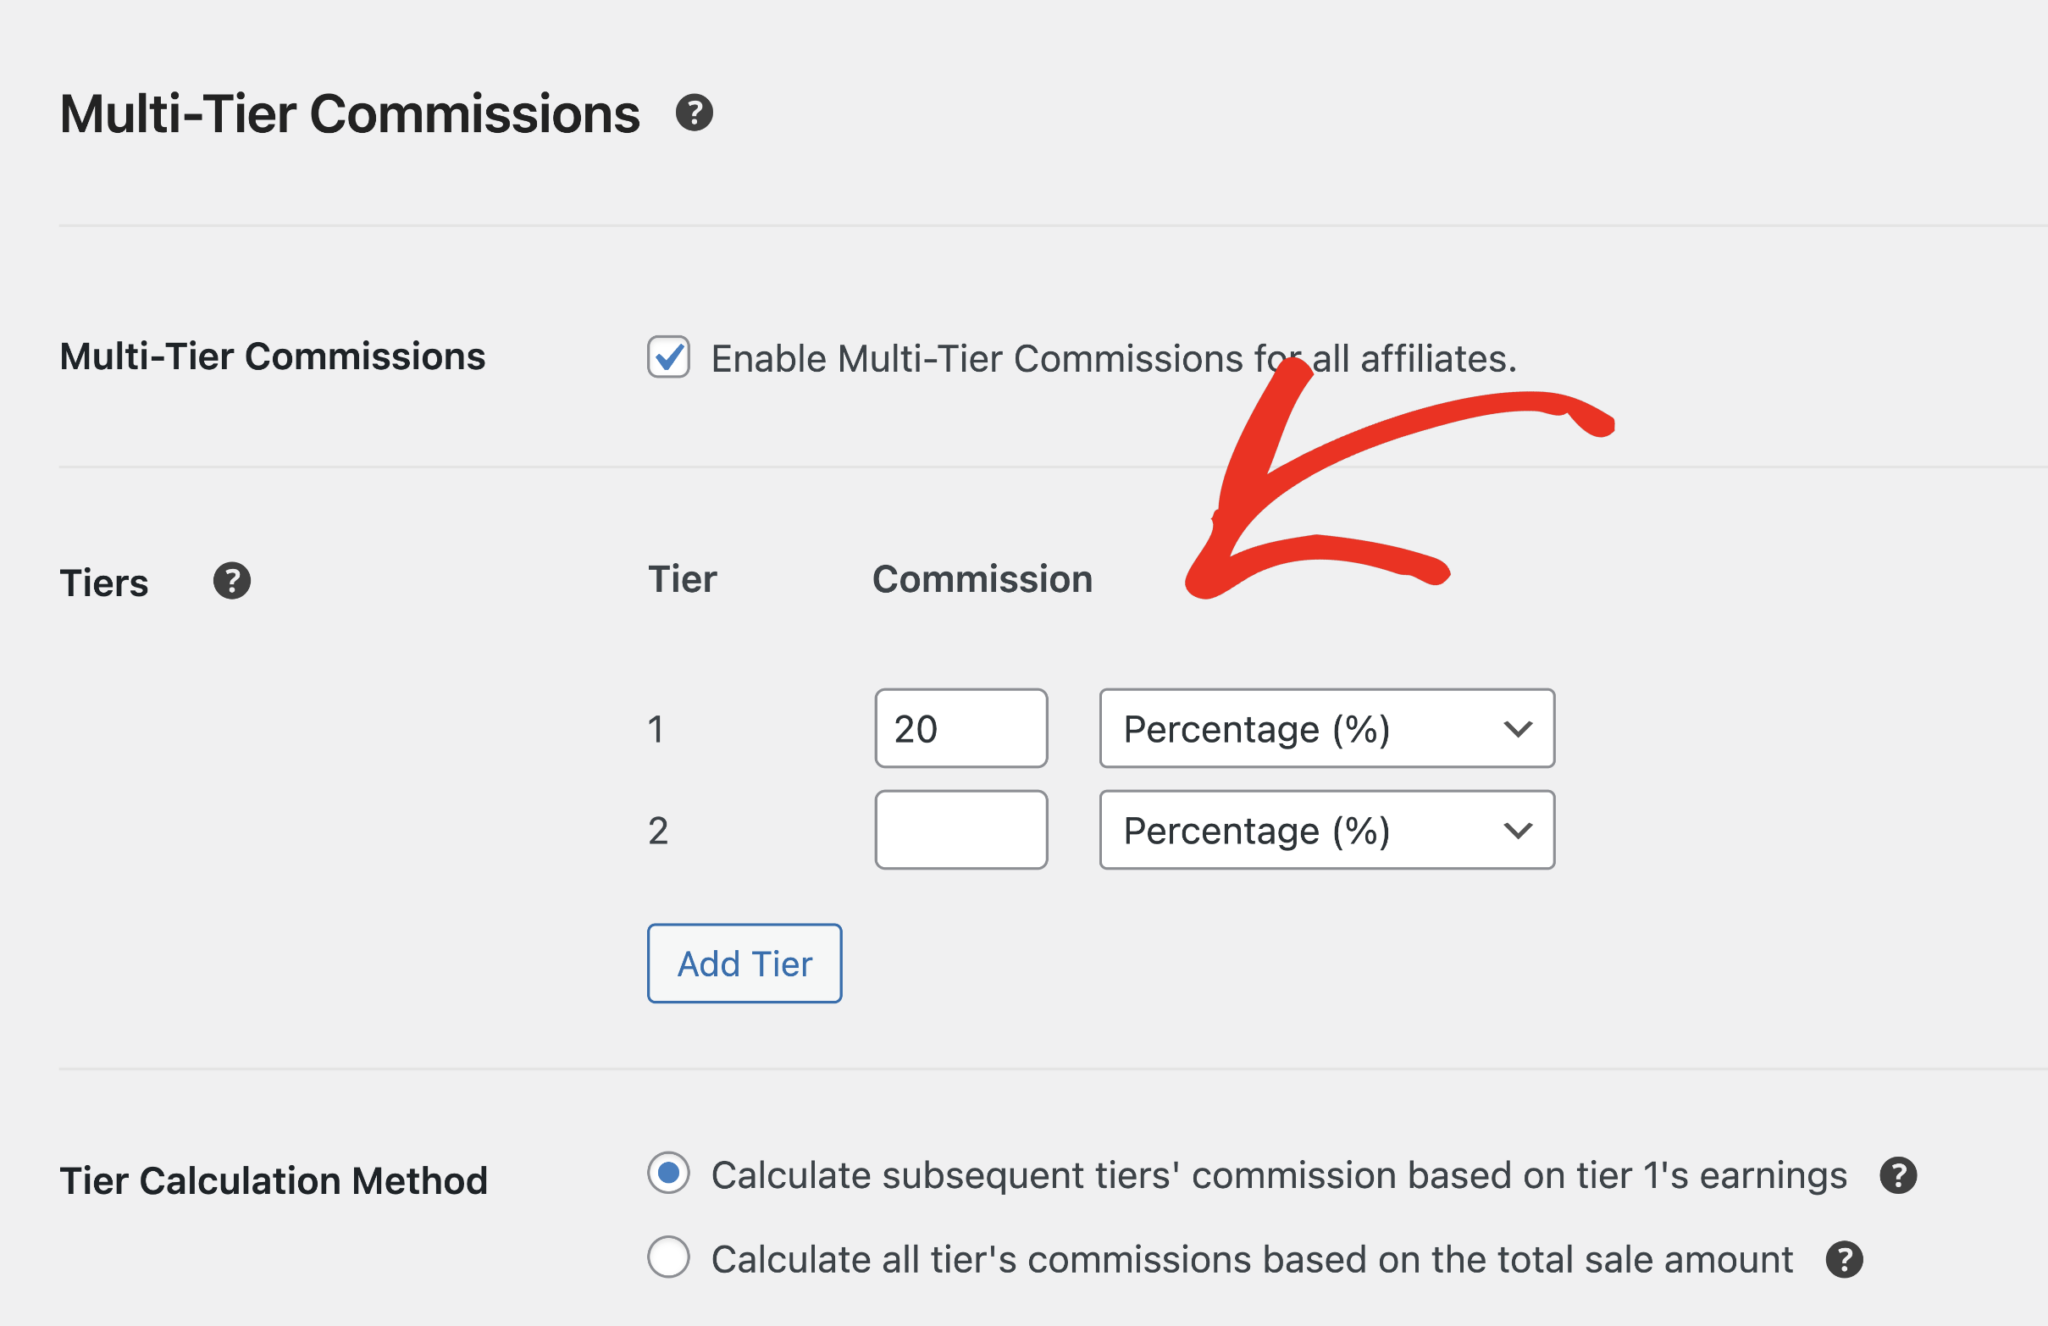Click the empty Tier 2 commission field
The height and width of the screenshot is (1326, 2048).
point(960,830)
